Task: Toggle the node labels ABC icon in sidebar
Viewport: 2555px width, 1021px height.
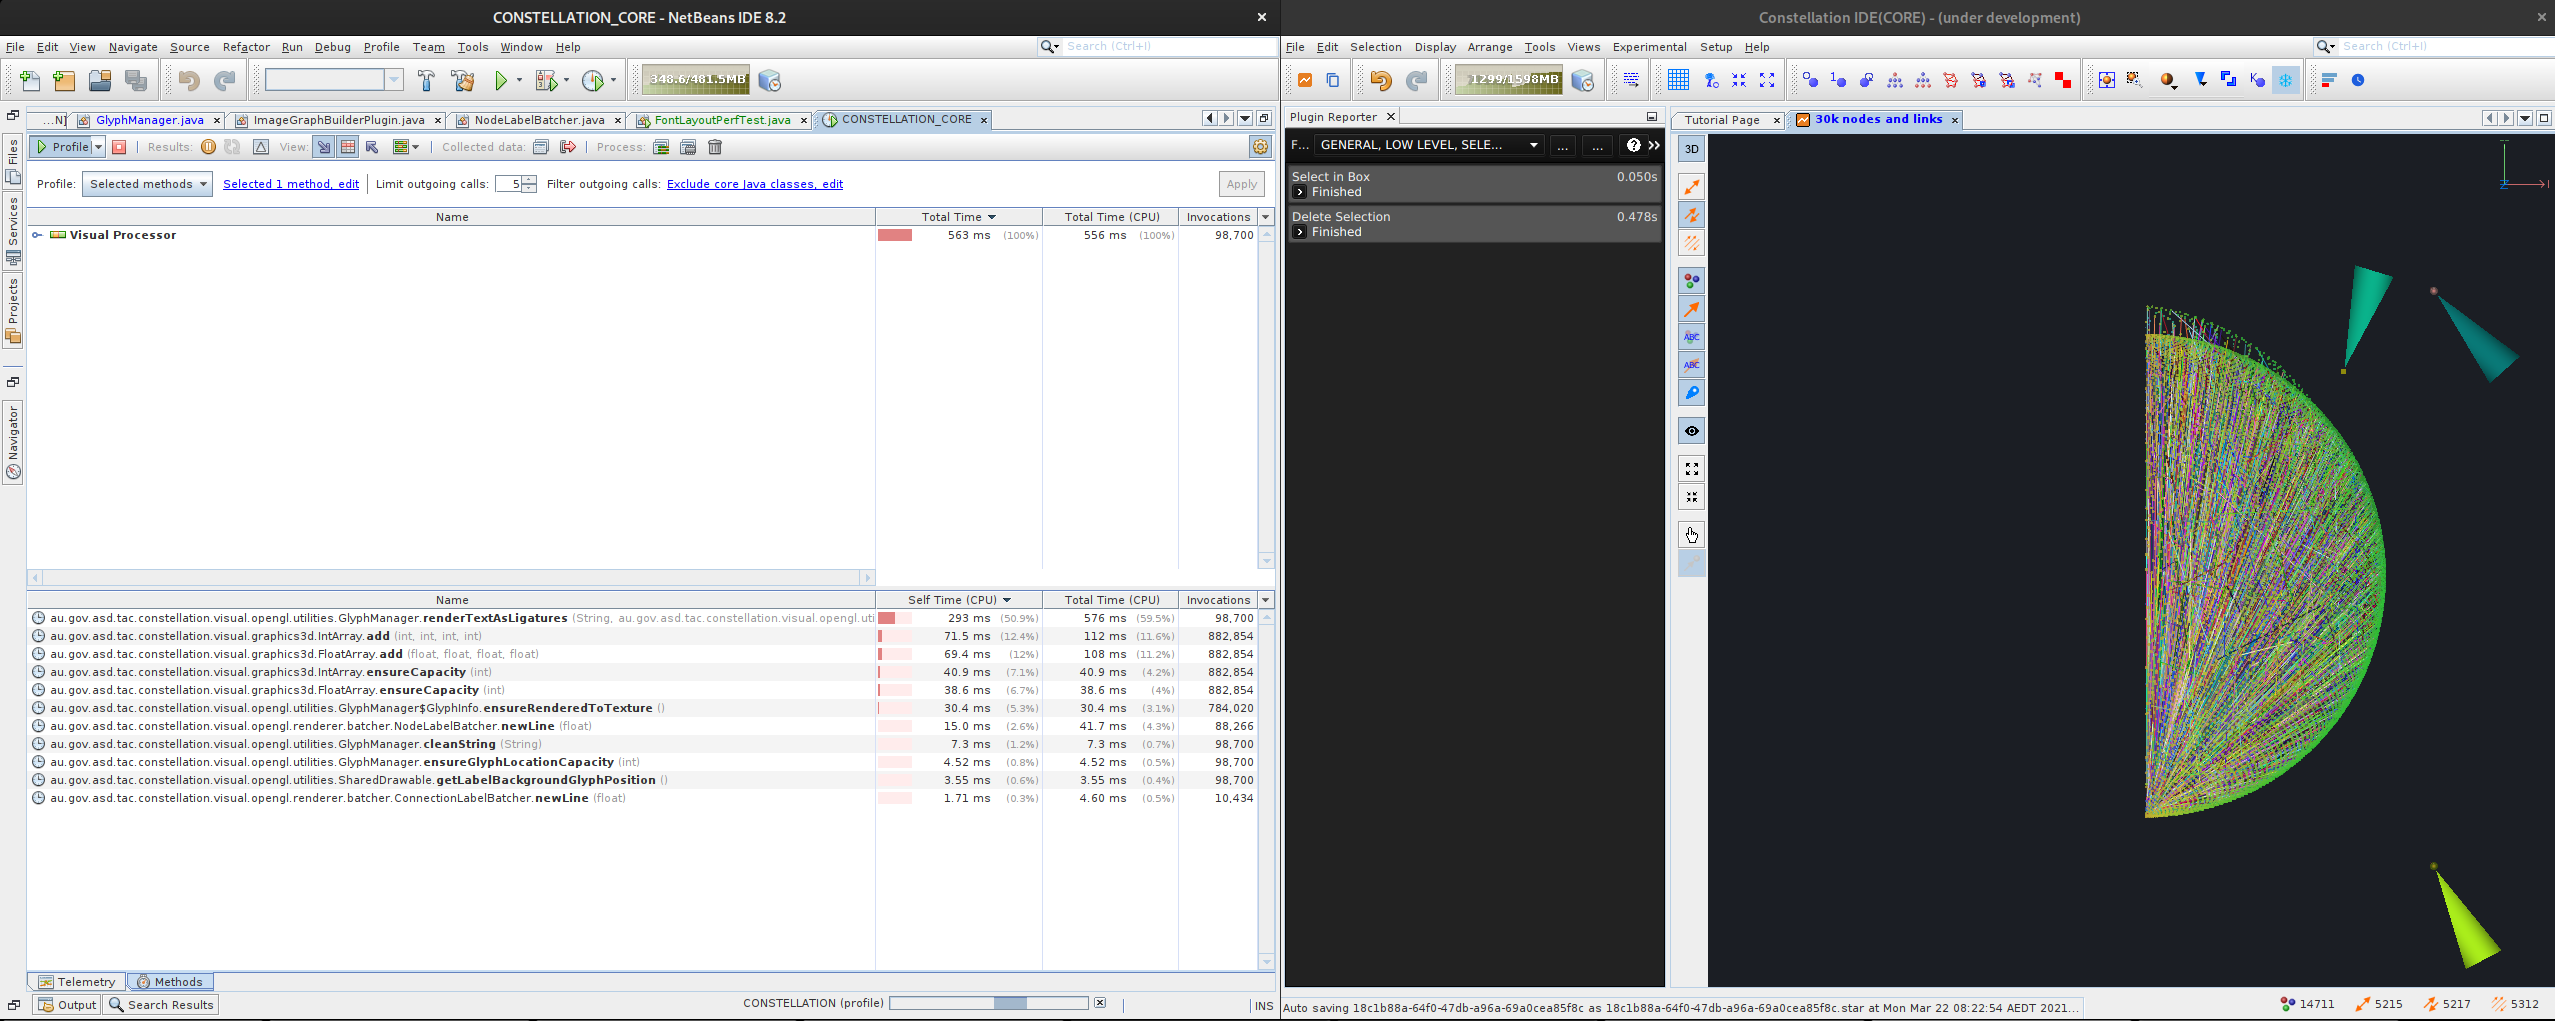Action: point(1690,337)
